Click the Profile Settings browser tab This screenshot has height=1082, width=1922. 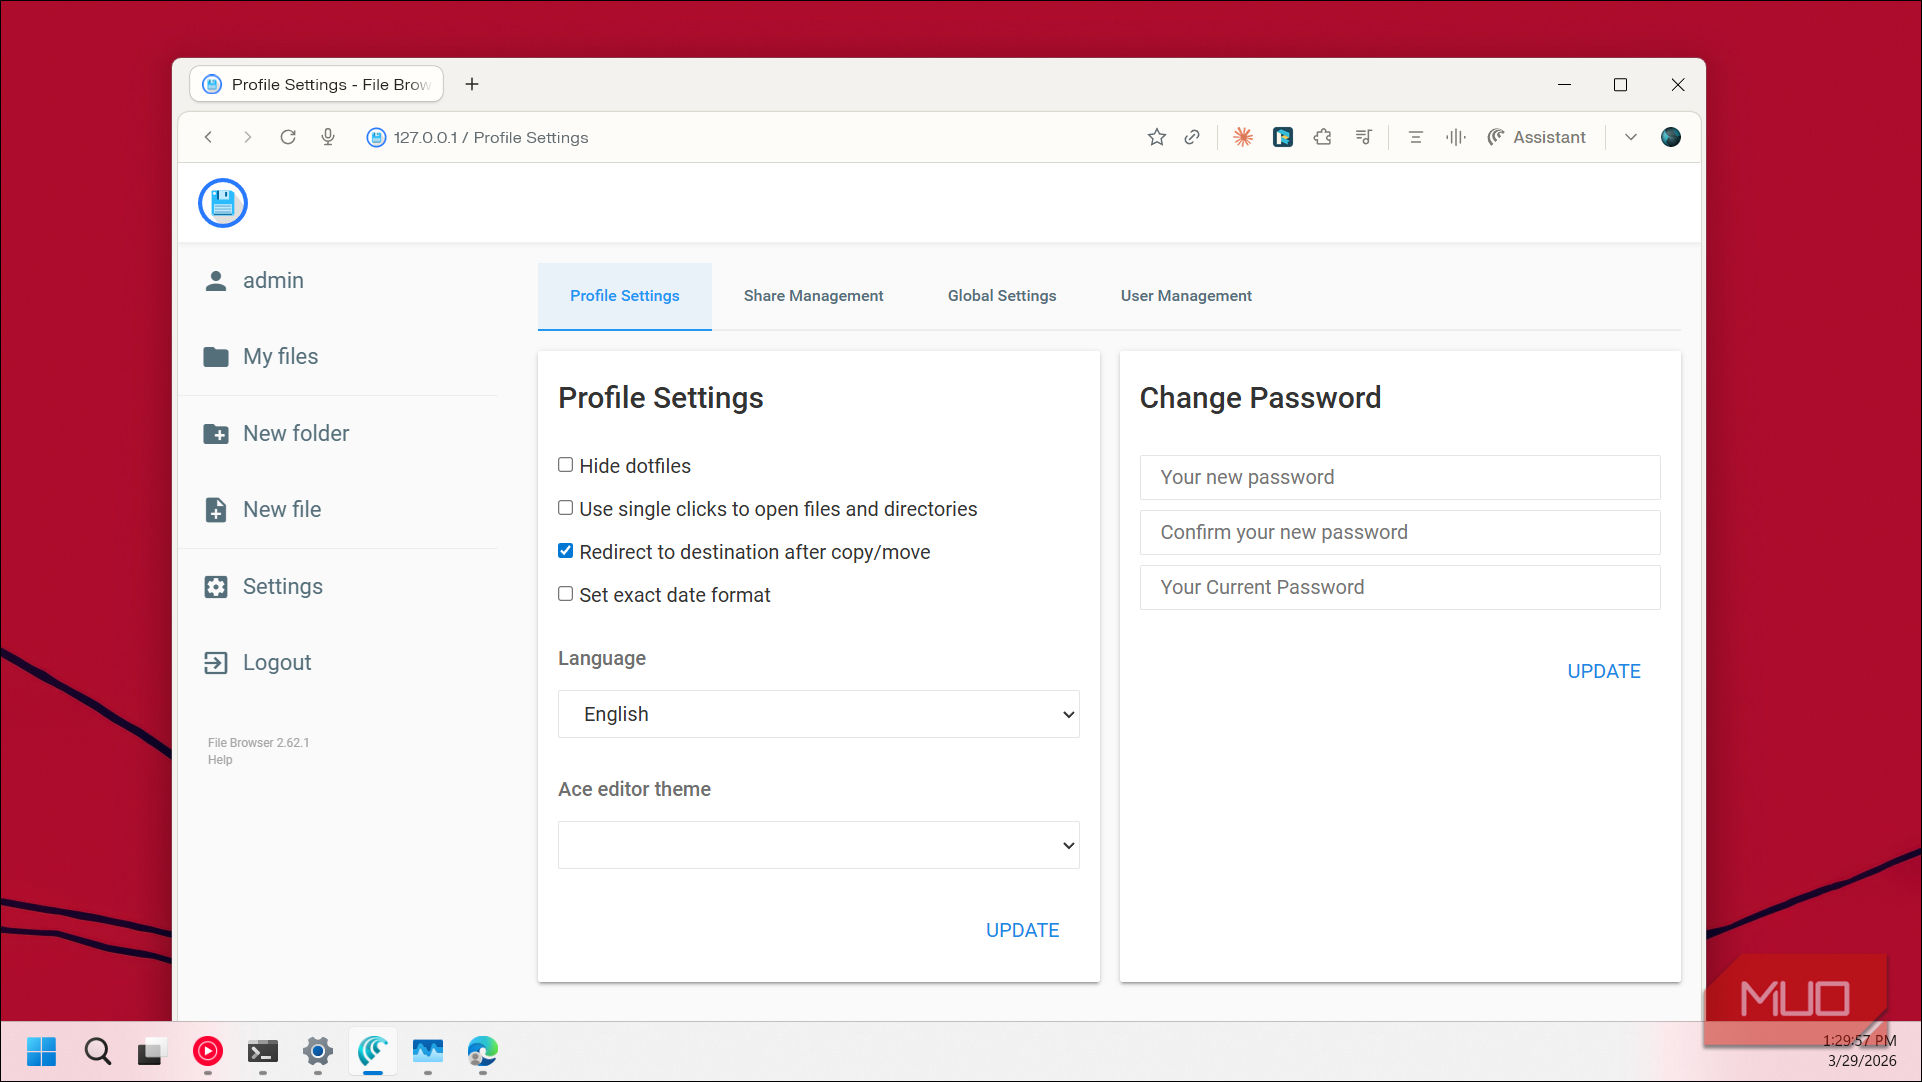(316, 84)
